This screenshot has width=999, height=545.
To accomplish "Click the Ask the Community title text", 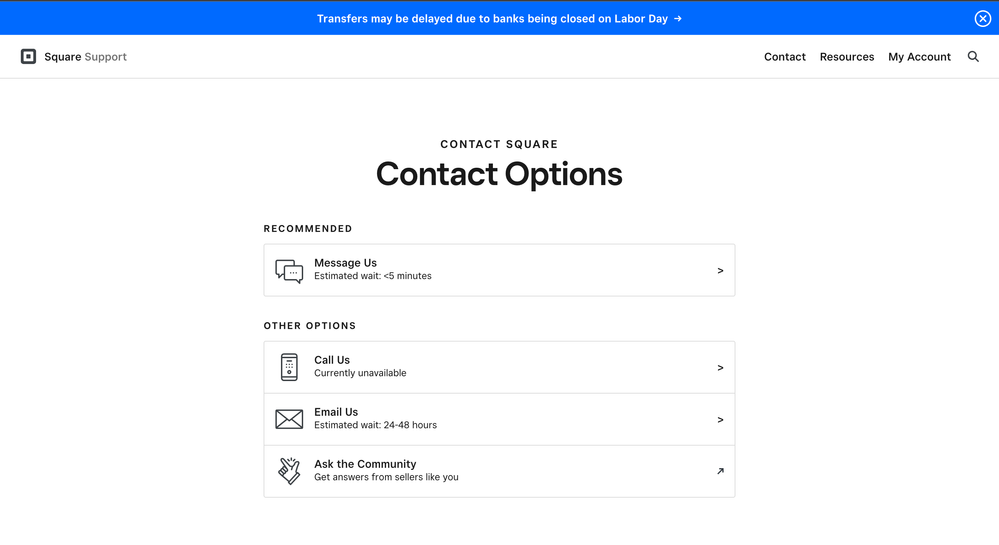I will [x=365, y=464].
